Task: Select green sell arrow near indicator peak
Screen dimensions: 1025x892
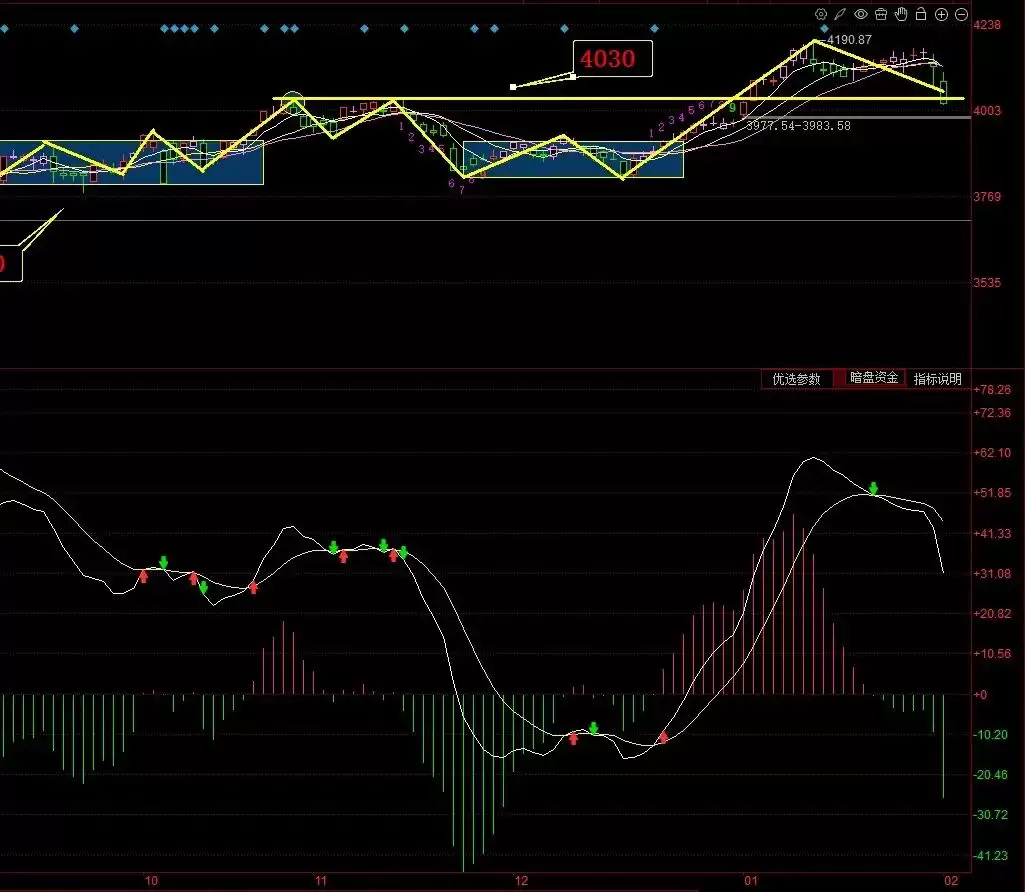Action: 874,488
